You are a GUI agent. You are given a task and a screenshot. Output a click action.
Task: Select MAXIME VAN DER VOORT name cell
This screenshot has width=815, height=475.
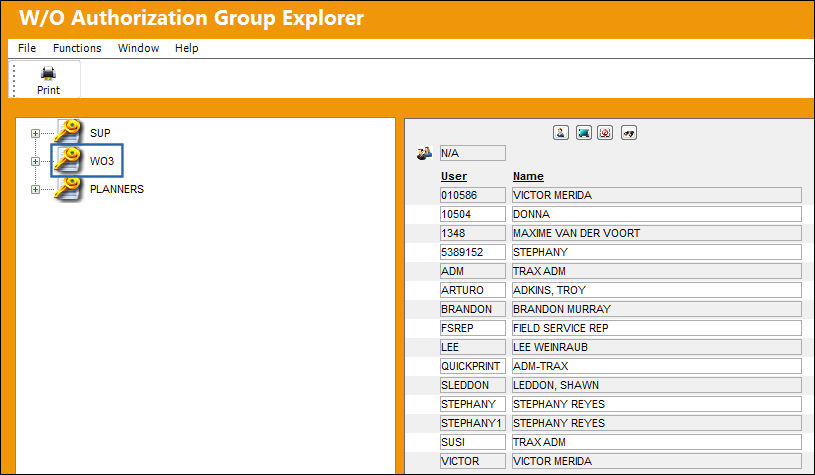[656, 233]
